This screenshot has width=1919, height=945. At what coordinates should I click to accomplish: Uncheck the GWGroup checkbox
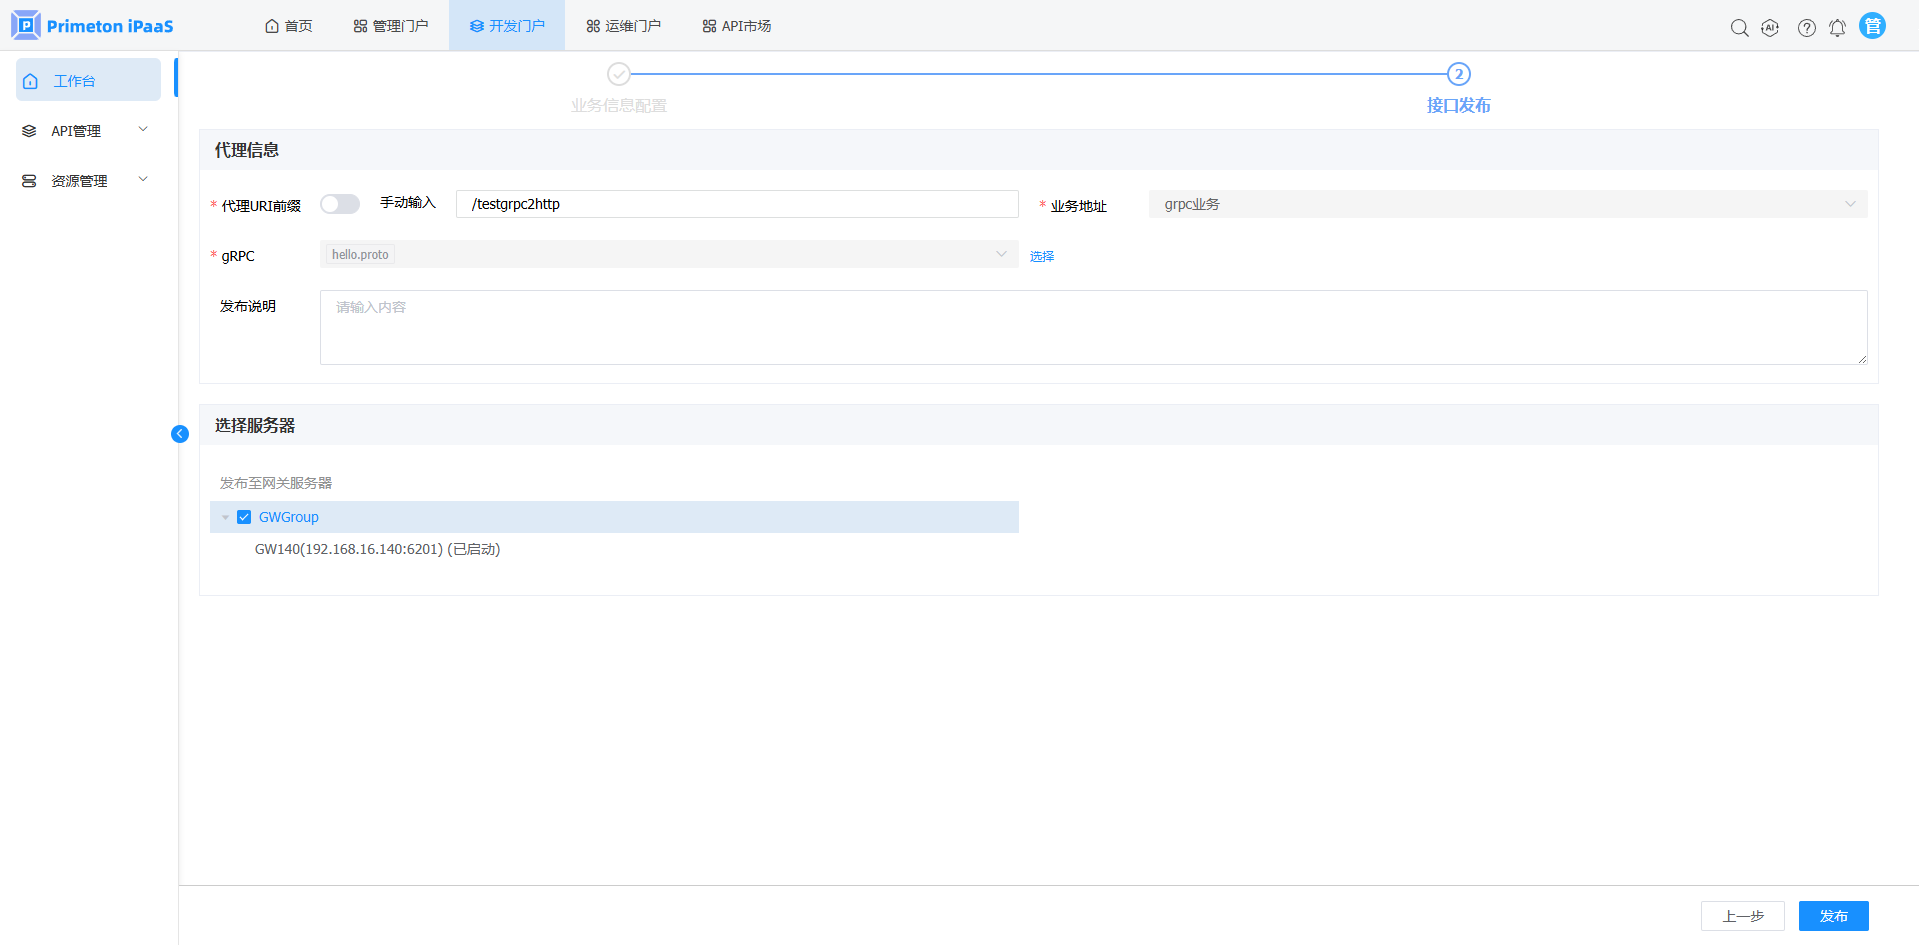point(244,517)
